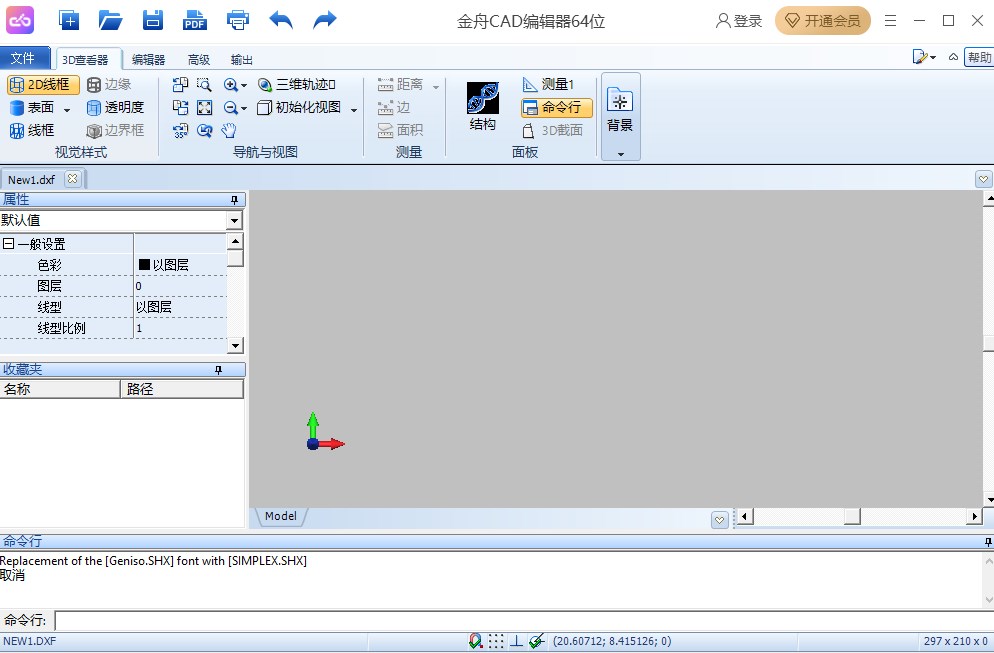Screen dimensions: 994x653
Task: Switch to the 编辑器 ribbon tab
Action: (149, 60)
